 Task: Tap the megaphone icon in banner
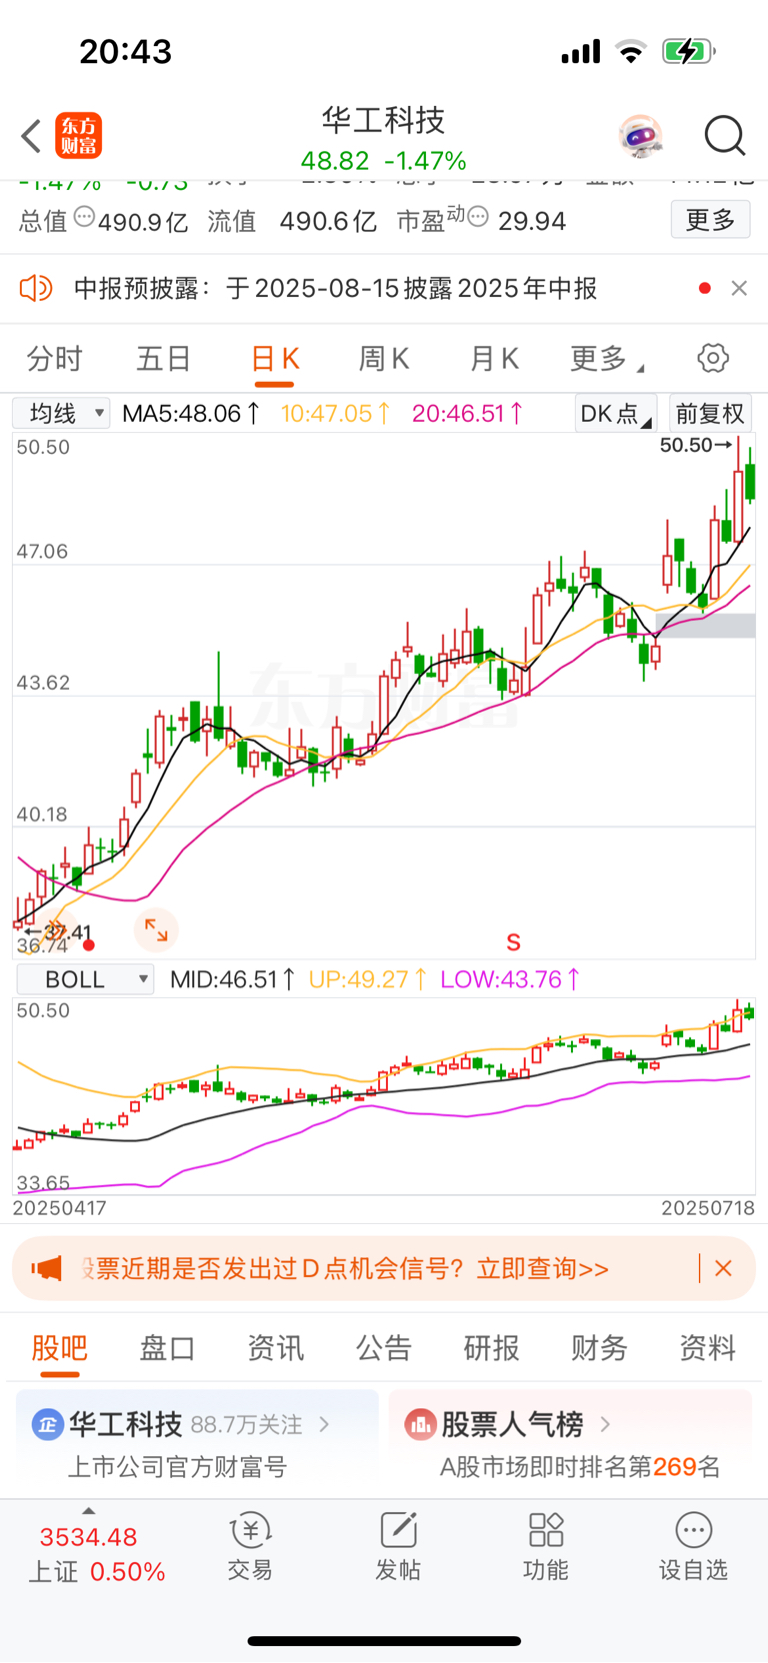click(x=46, y=1269)
